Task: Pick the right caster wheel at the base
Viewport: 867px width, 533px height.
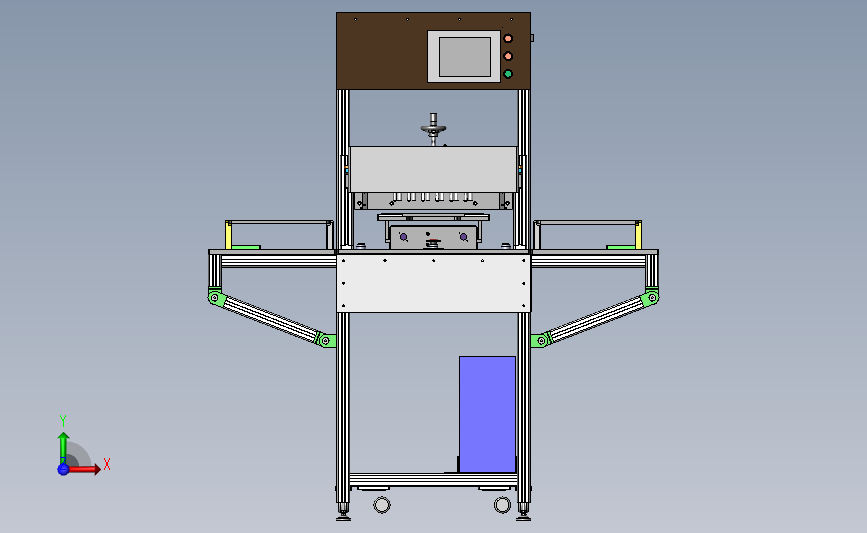Action: (502, 505)
